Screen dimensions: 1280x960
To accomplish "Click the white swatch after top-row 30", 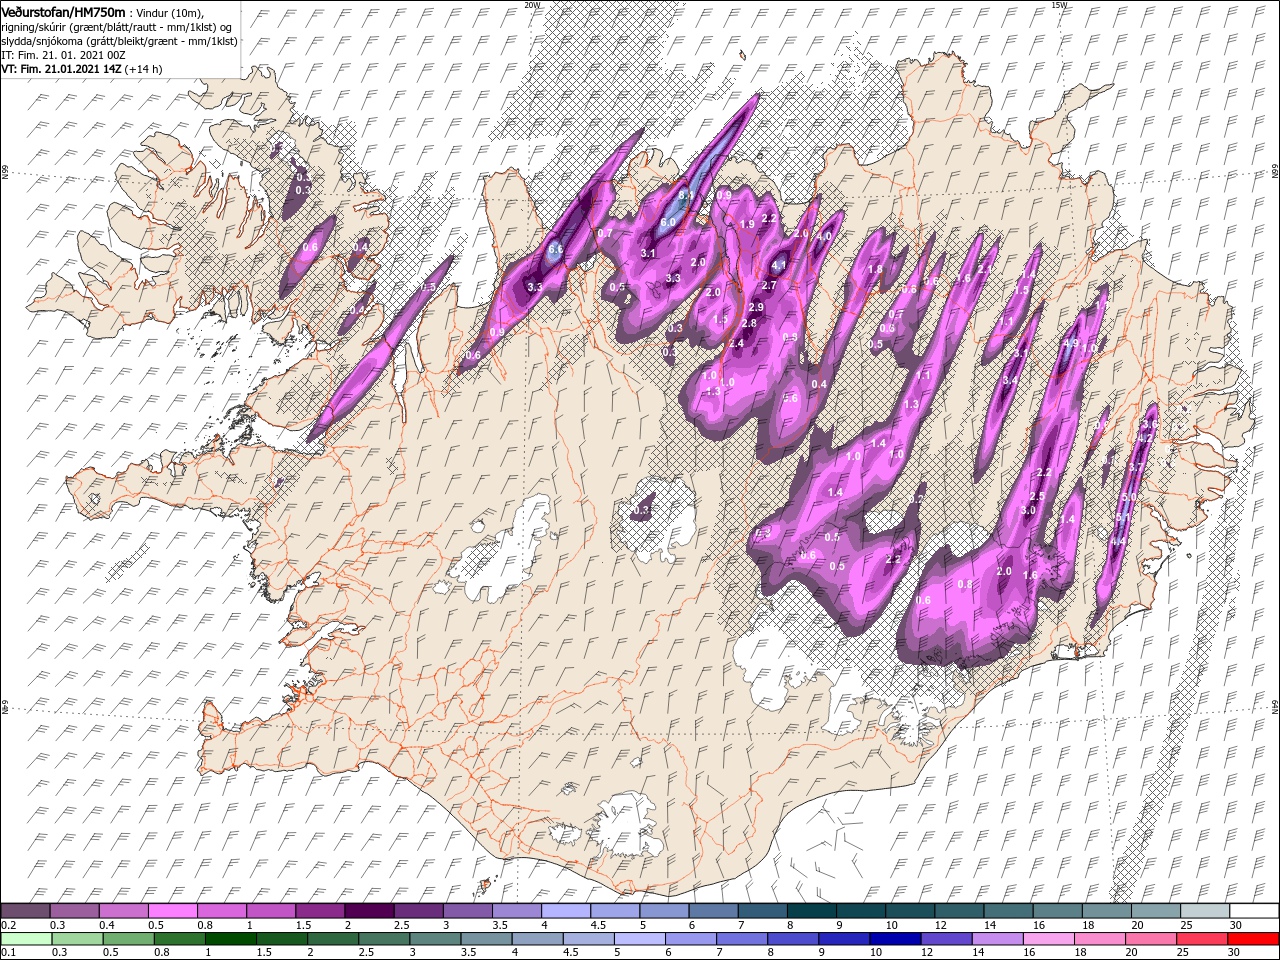I will click(1254, 911).
